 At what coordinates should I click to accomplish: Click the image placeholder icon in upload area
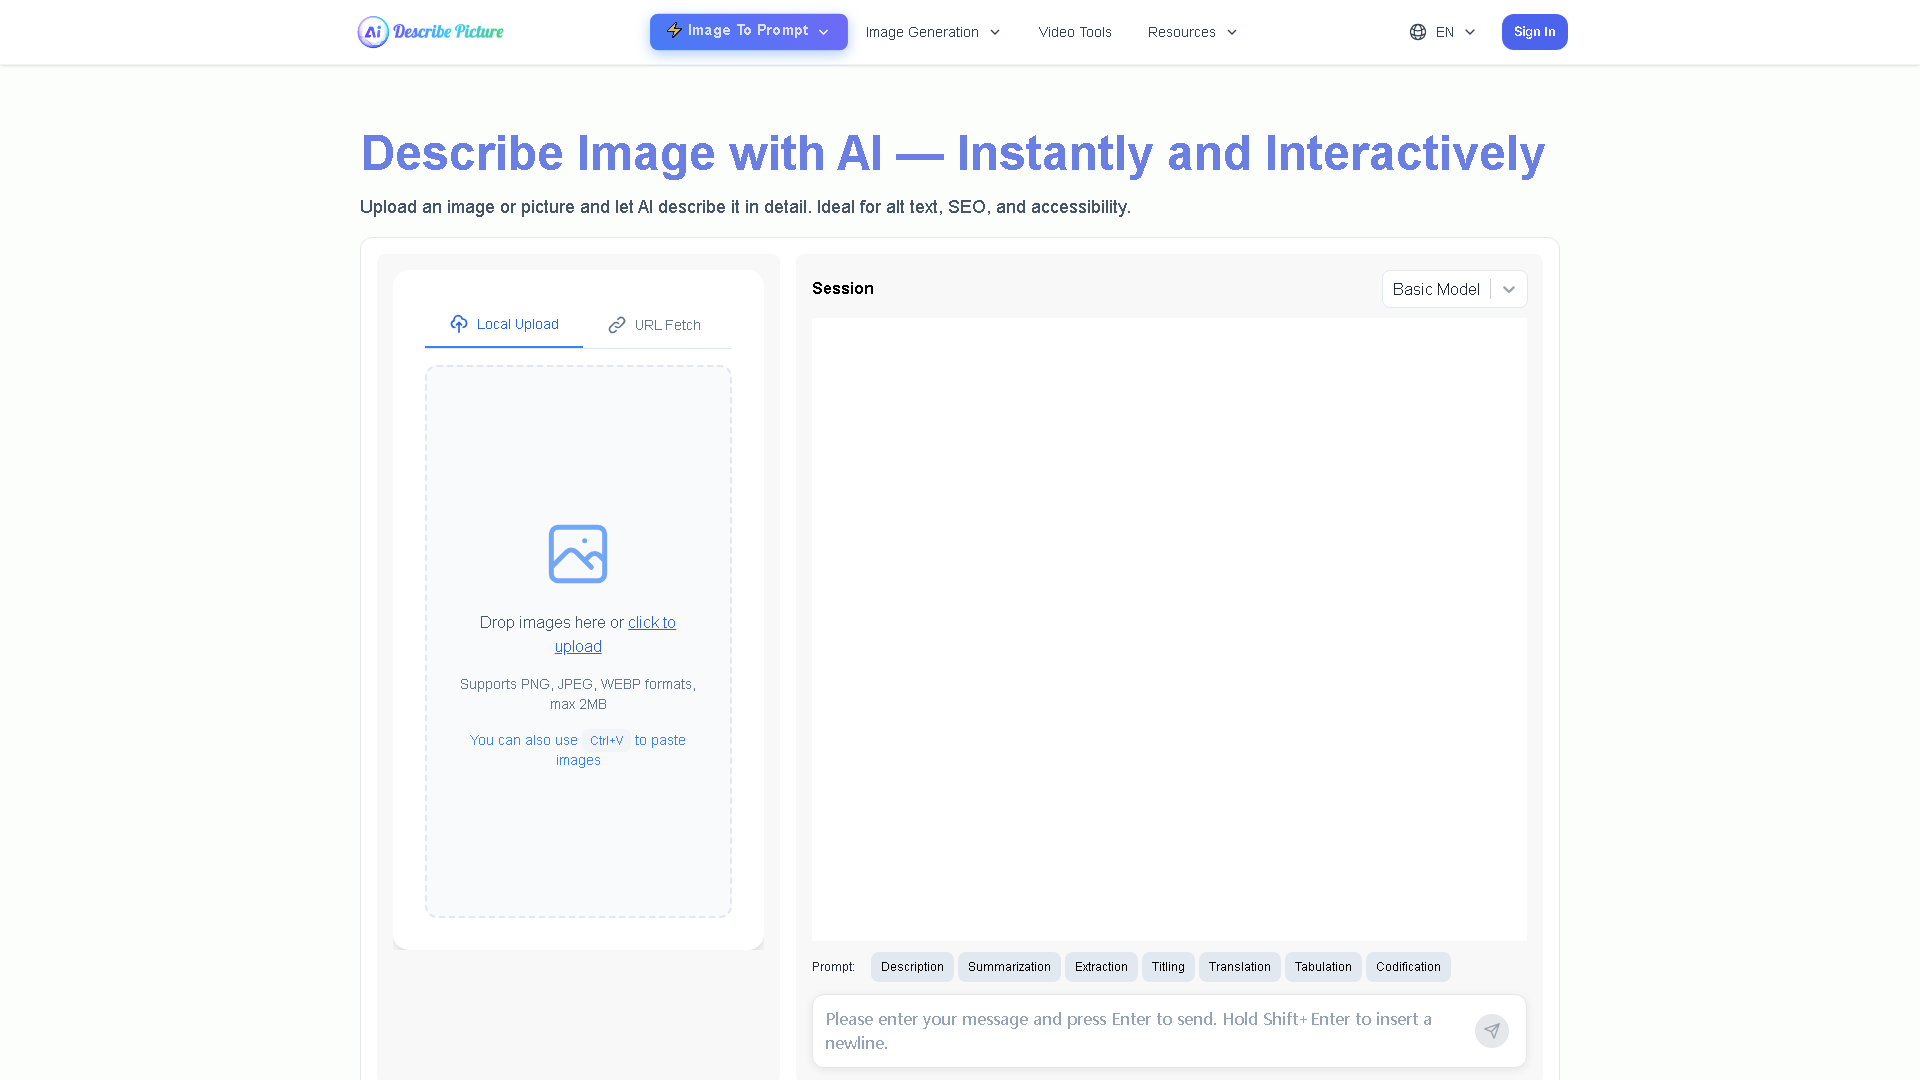[577, 553]
